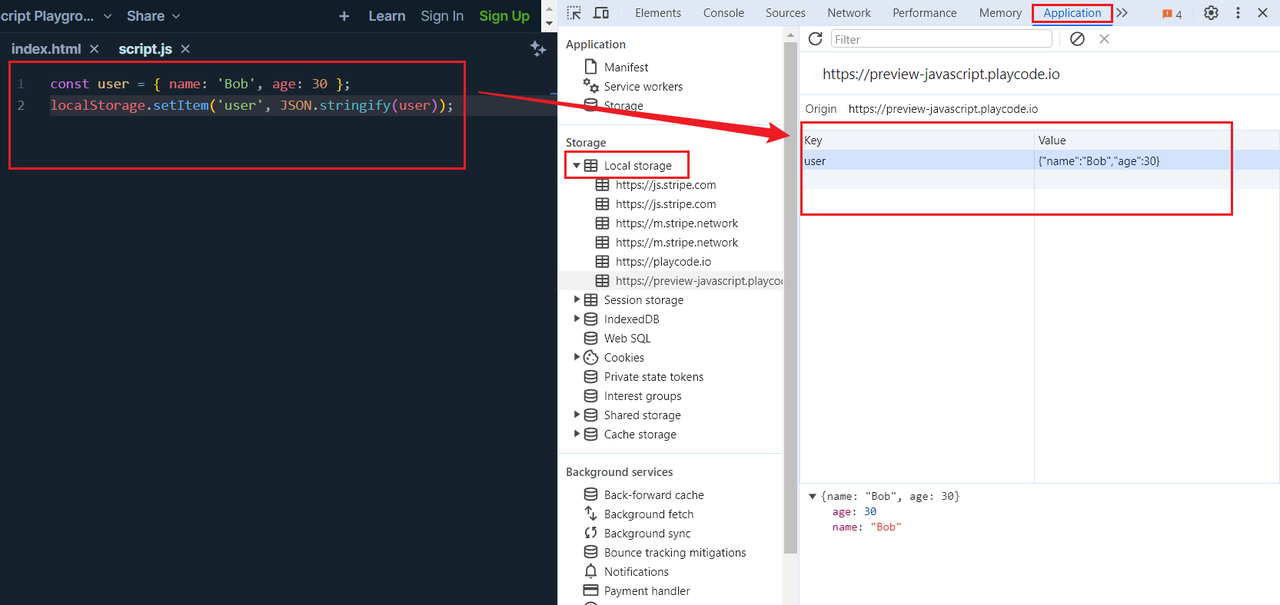This screenshot has height=605, width=1280.
Task: Sort by the Value column header
Action: pyautogui.click(x=1157, y=140)
